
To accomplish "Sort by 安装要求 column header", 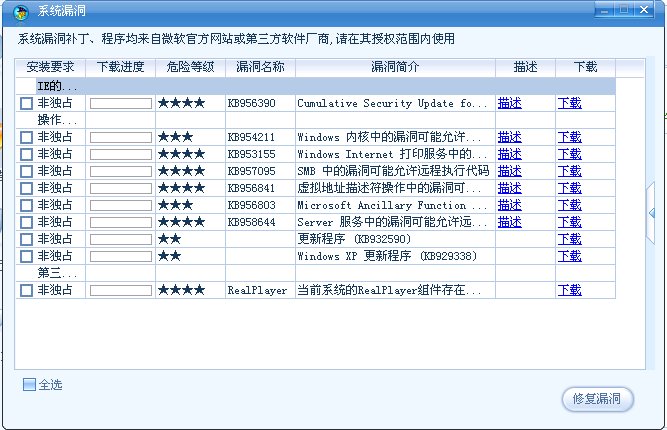I will 51,68.
